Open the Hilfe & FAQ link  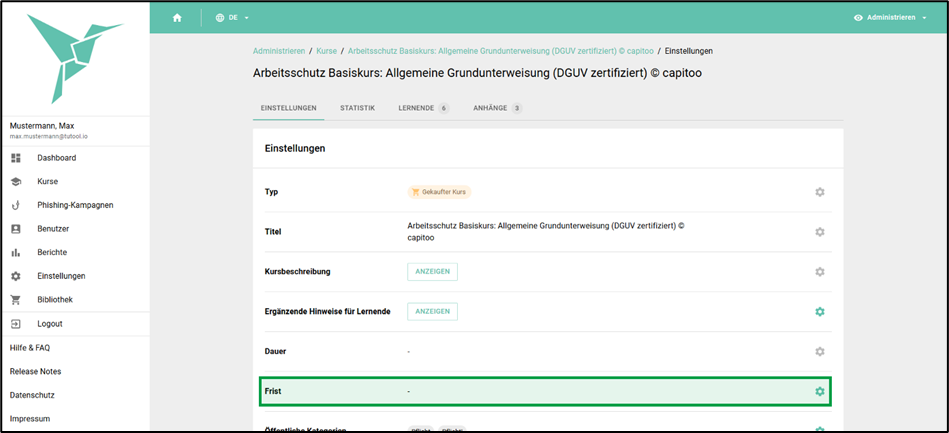coord(30,348)
